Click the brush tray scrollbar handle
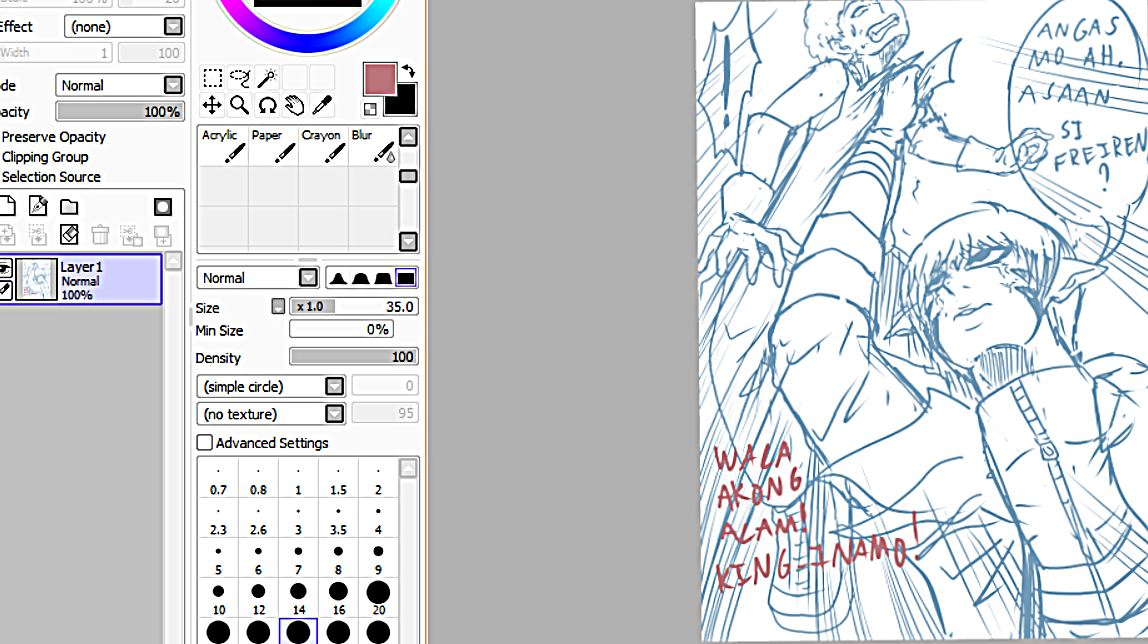Viewport: 1148px width, 644px height. pos(409,176)
